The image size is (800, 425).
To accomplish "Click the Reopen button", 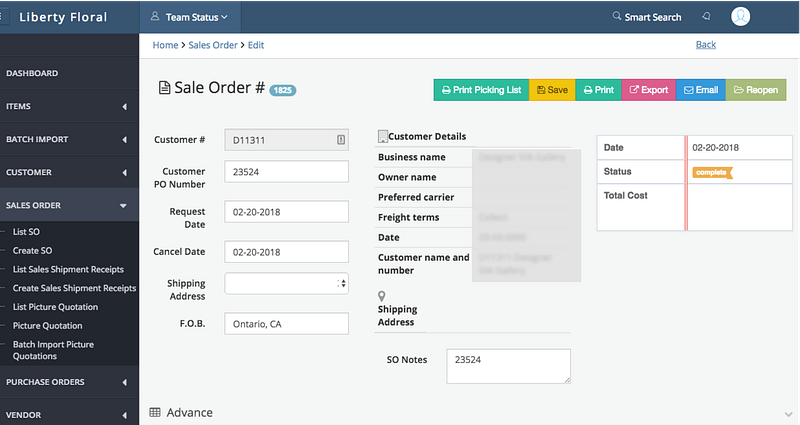I will point(755,90).
